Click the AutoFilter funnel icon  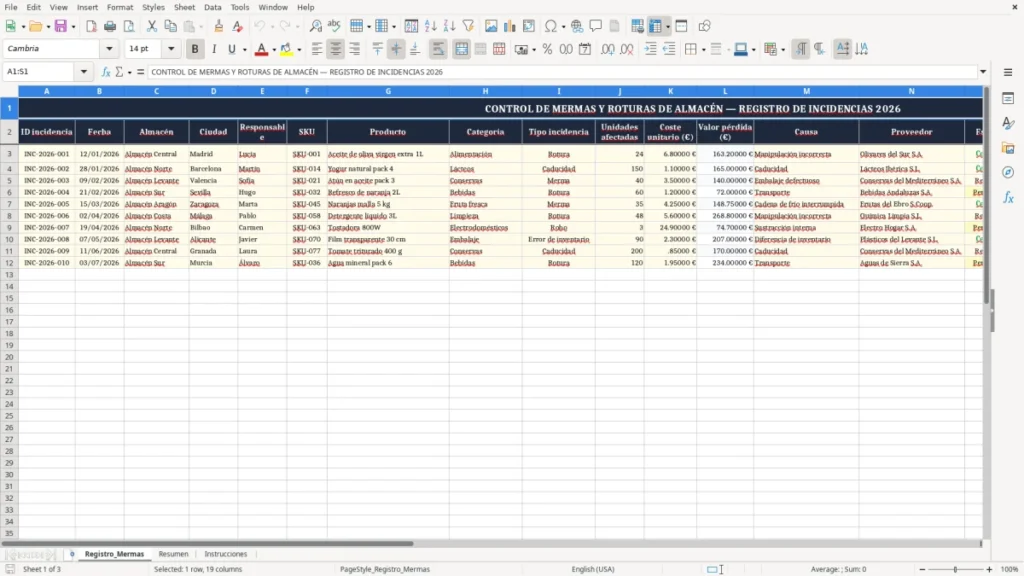pyautogui.click(x=468, y=26)
